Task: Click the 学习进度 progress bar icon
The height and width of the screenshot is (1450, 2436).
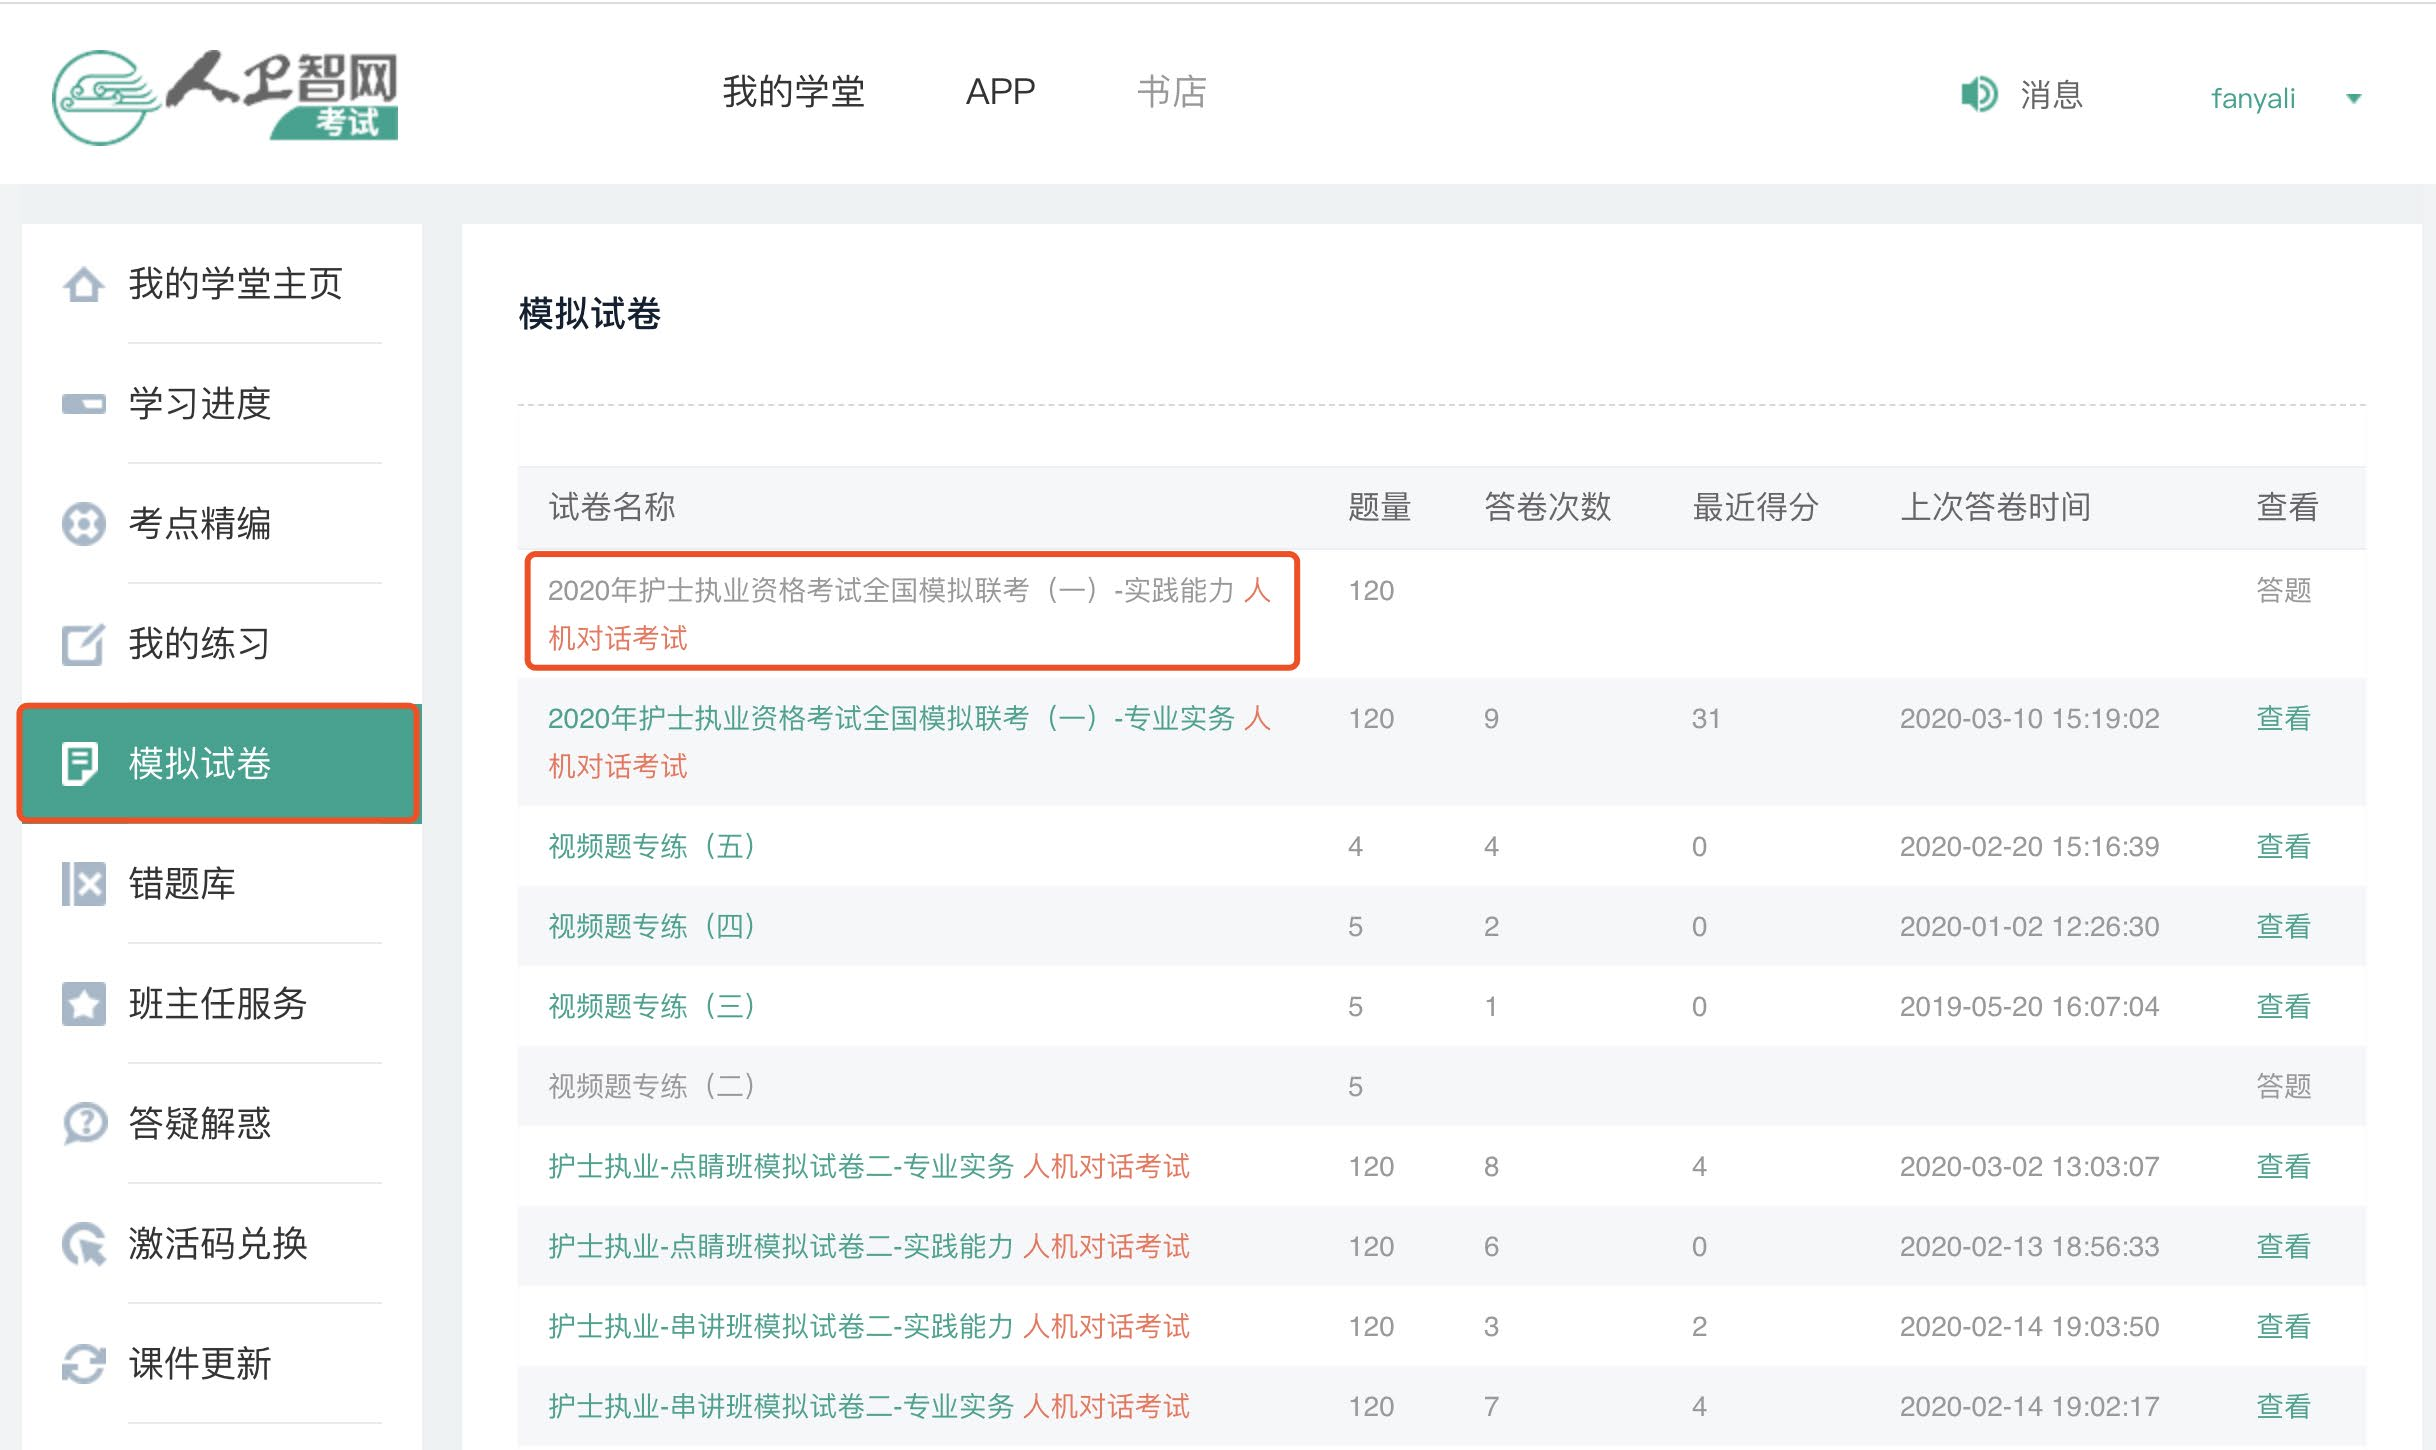Action: click(83, 404)
